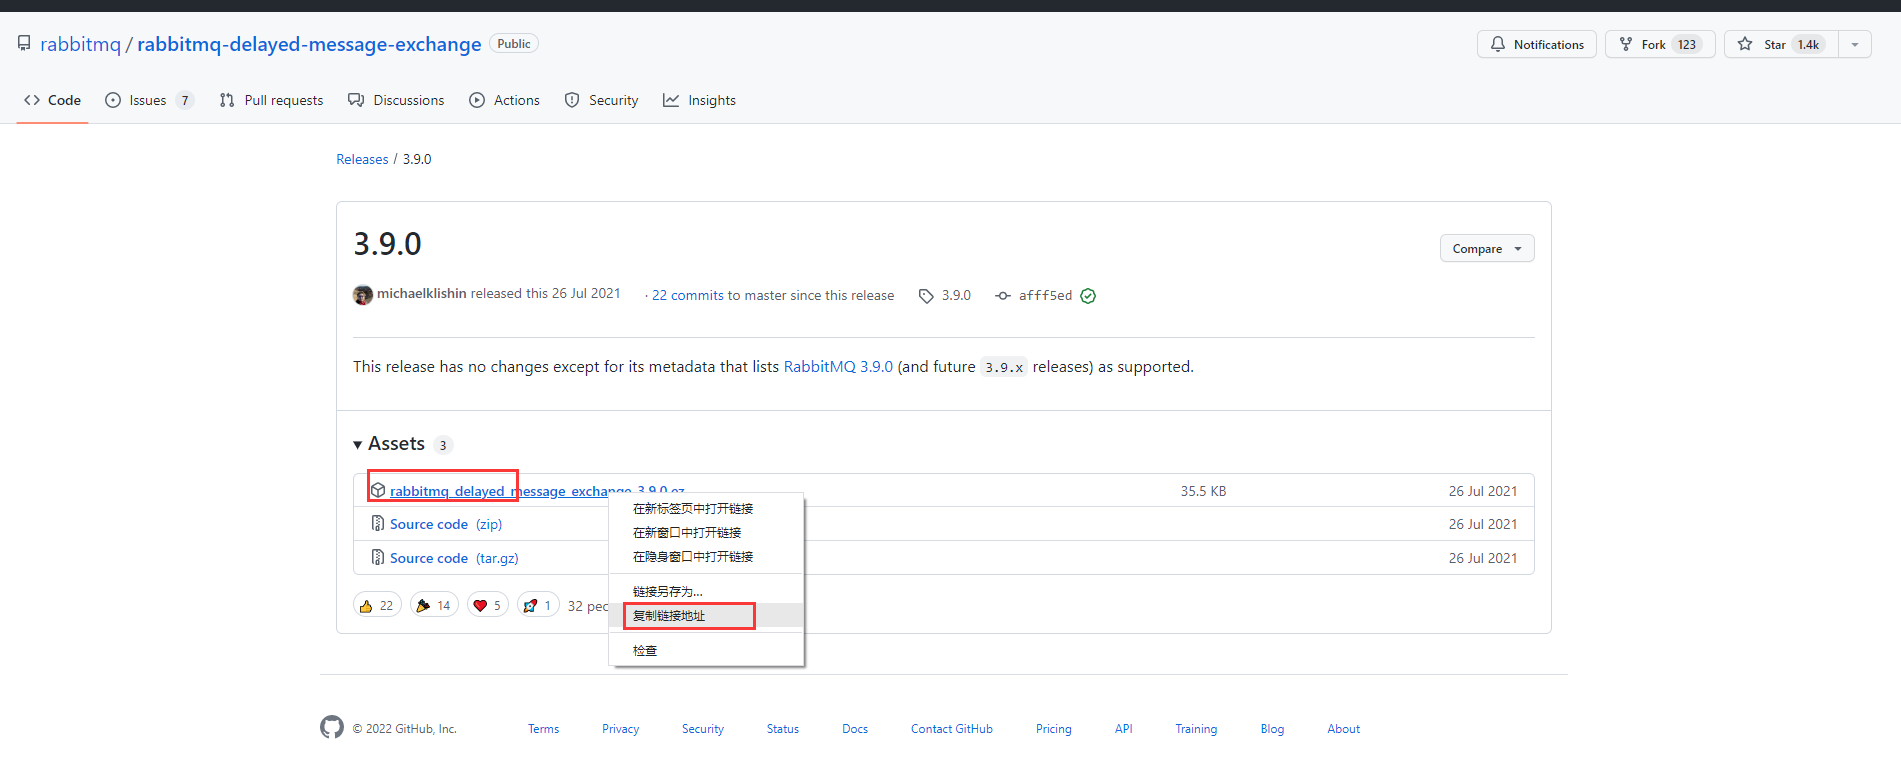
Task: Open the rabbitmq owner link
Action: [80, 44]
